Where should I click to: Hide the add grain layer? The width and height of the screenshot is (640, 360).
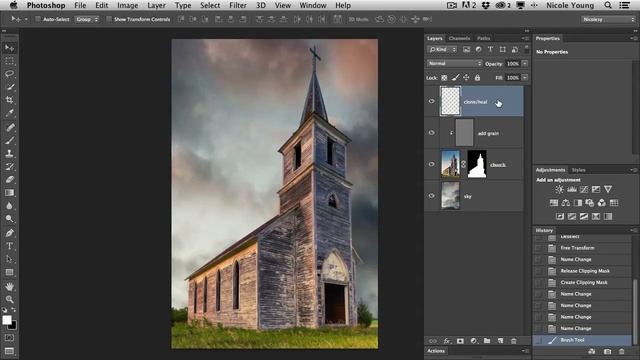[x=431, y=133]
